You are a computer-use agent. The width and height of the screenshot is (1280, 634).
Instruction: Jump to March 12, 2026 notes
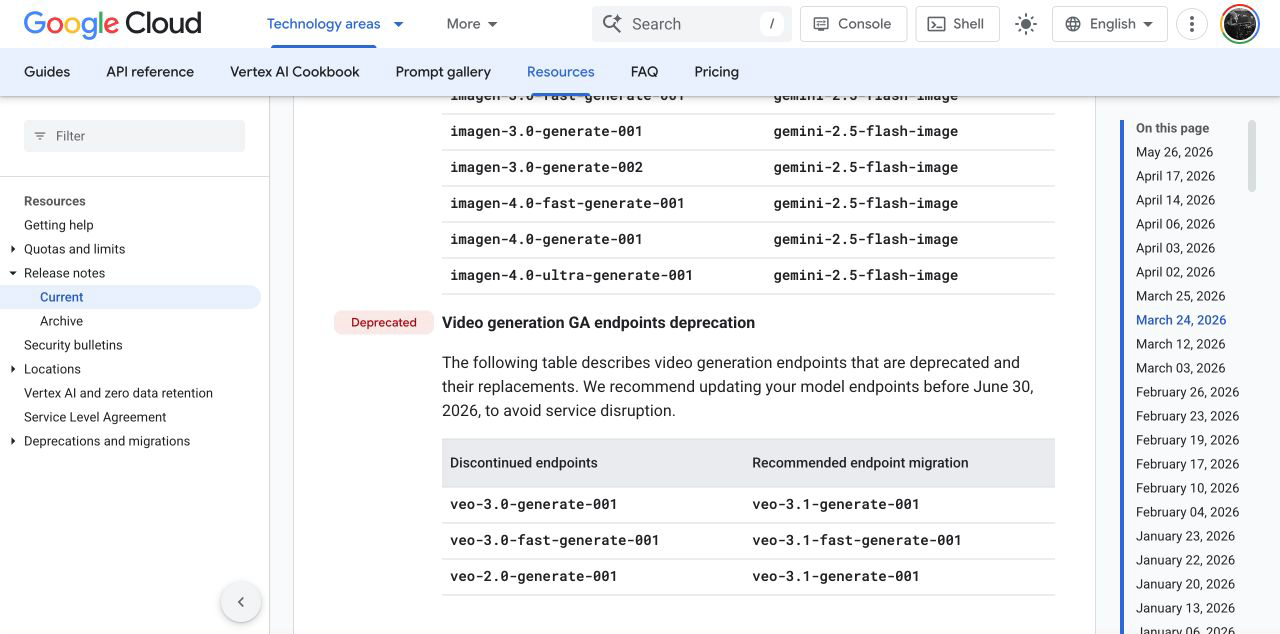[x=1181, y=344]
